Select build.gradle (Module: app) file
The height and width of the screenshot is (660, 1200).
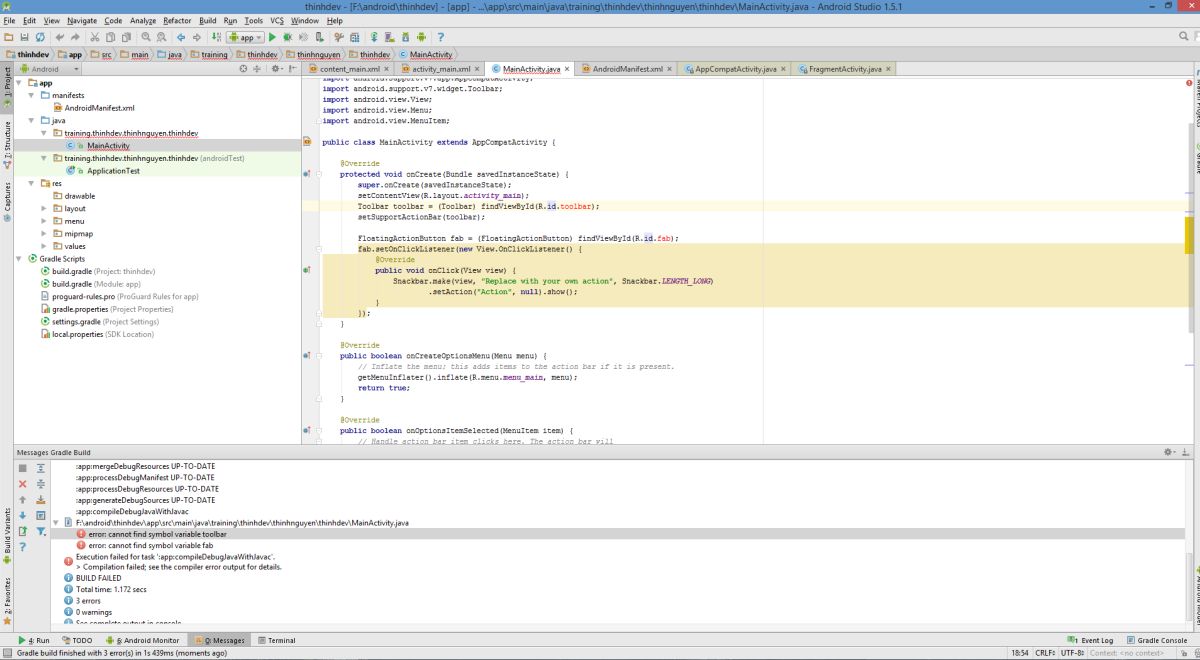(96, 284)
